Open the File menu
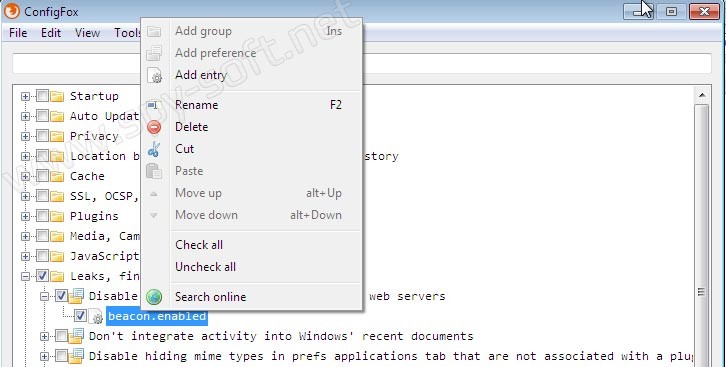The height and width of the screenshot is (367, 726). pyautogui.click(x=18, y=33)
